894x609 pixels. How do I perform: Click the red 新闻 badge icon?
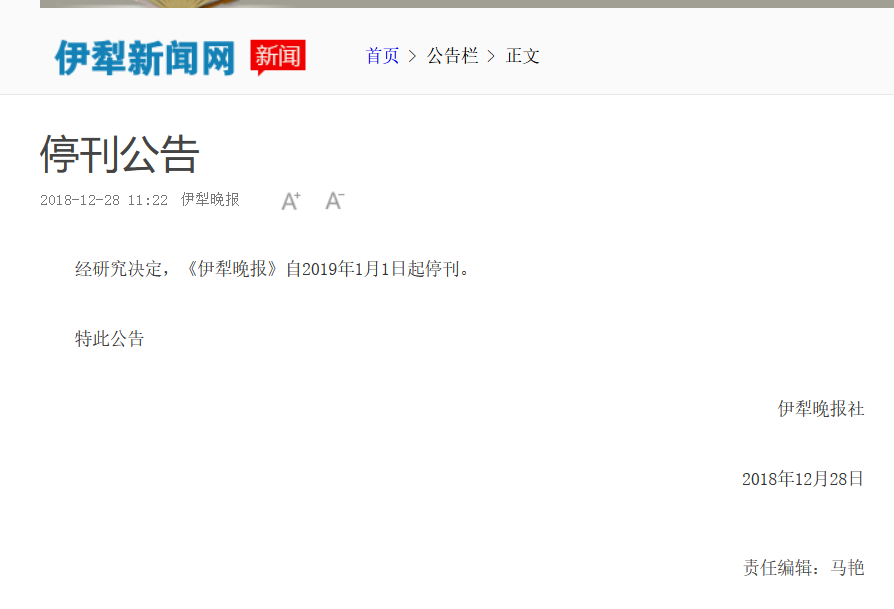(x=277, y=56)
